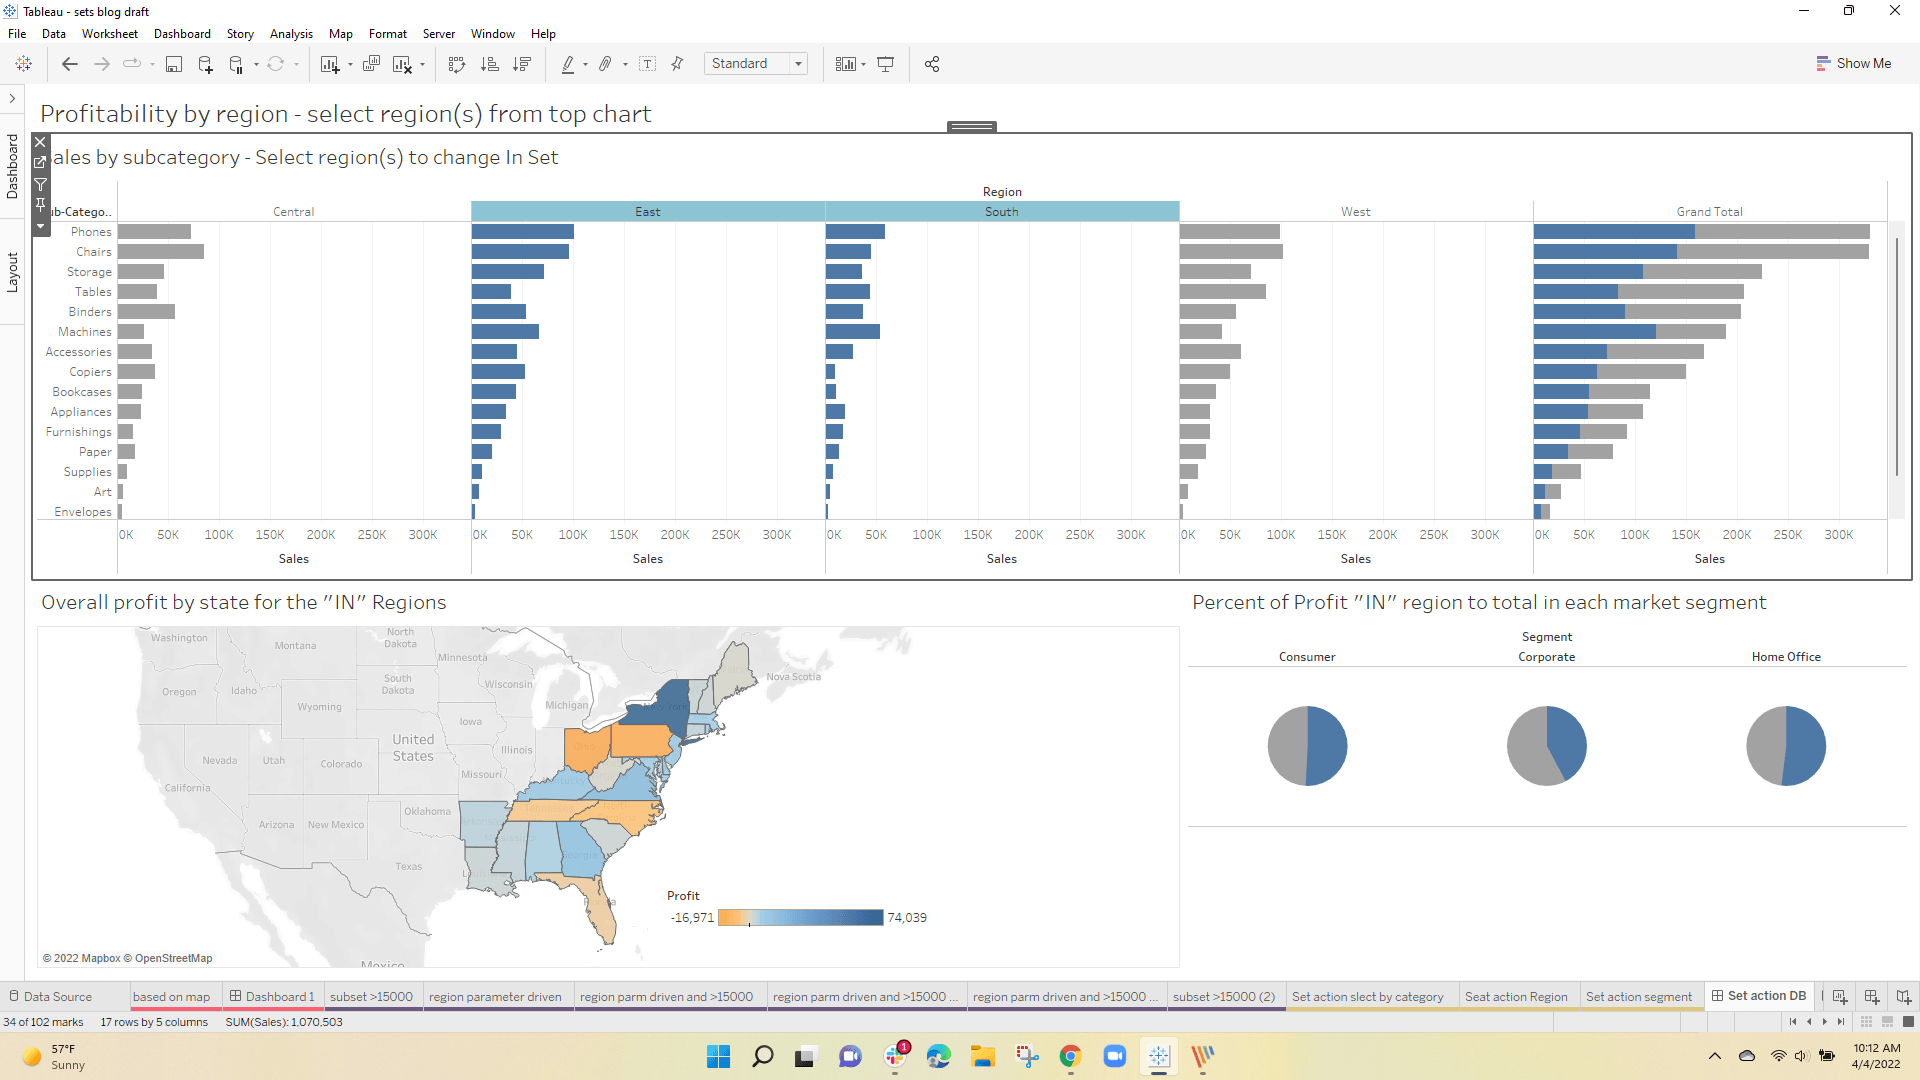Expand the collapsed side pane arrow

point(12,98)
